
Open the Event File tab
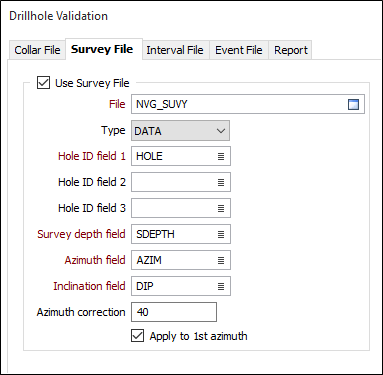pyautogui.click(x=239, y=50)
